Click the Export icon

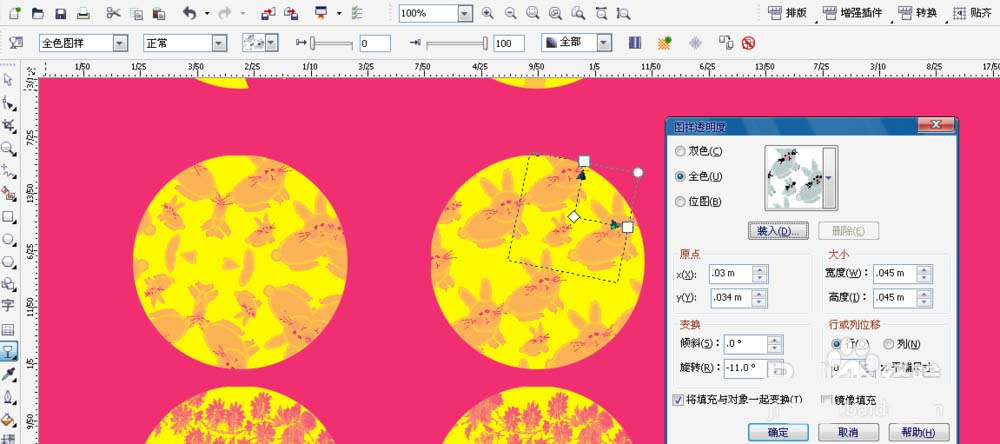click(x=291, y=13)
